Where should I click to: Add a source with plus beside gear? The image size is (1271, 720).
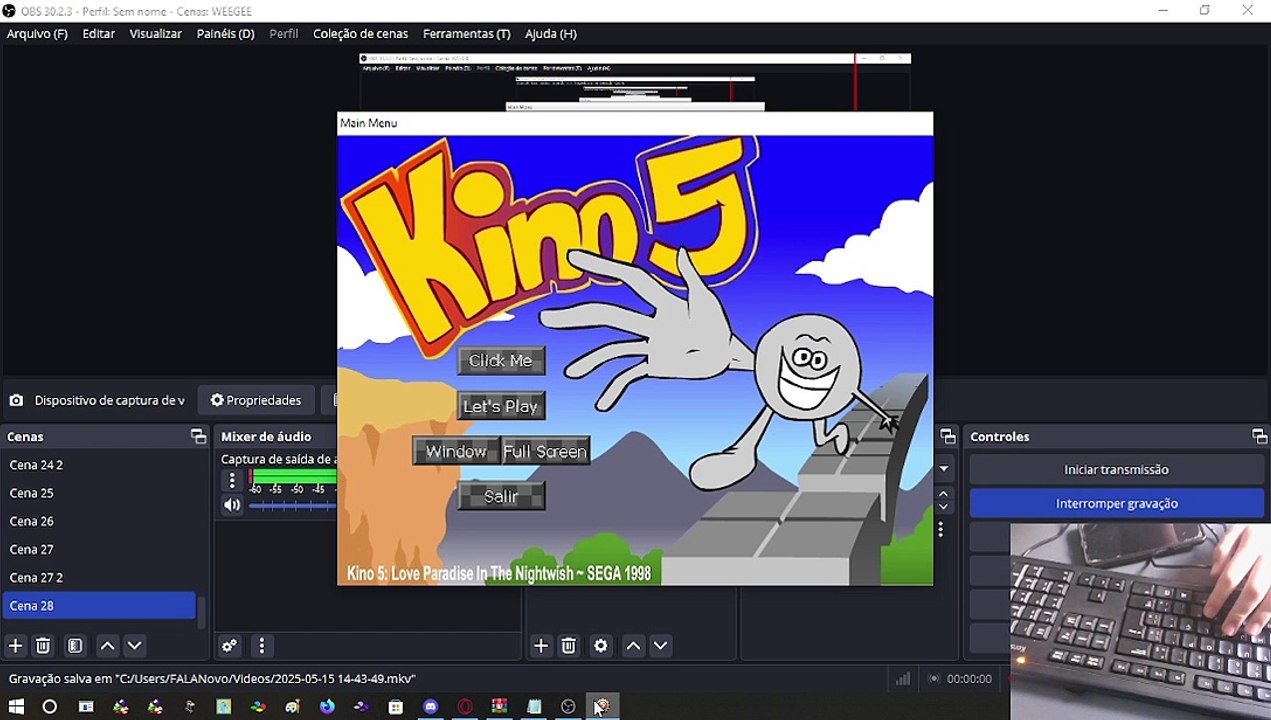click(x=541, y=646)
